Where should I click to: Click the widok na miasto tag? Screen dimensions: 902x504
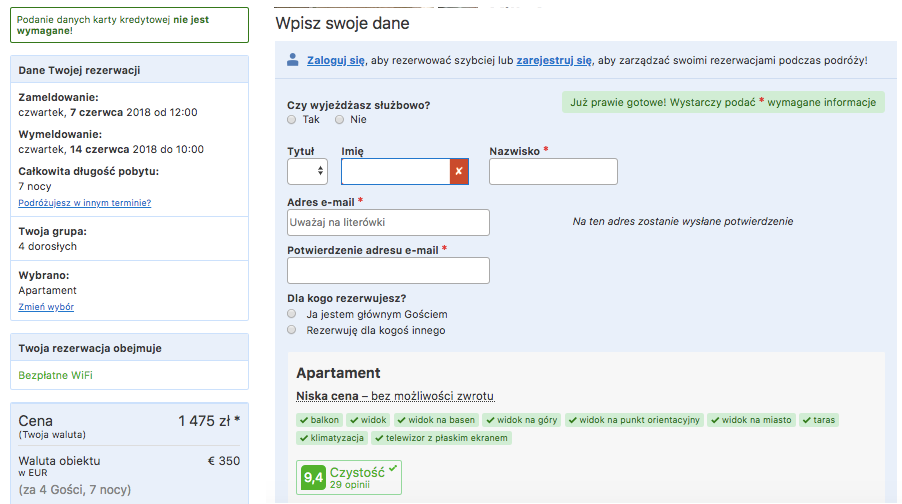pyautogui.click(x=751, y=420)
